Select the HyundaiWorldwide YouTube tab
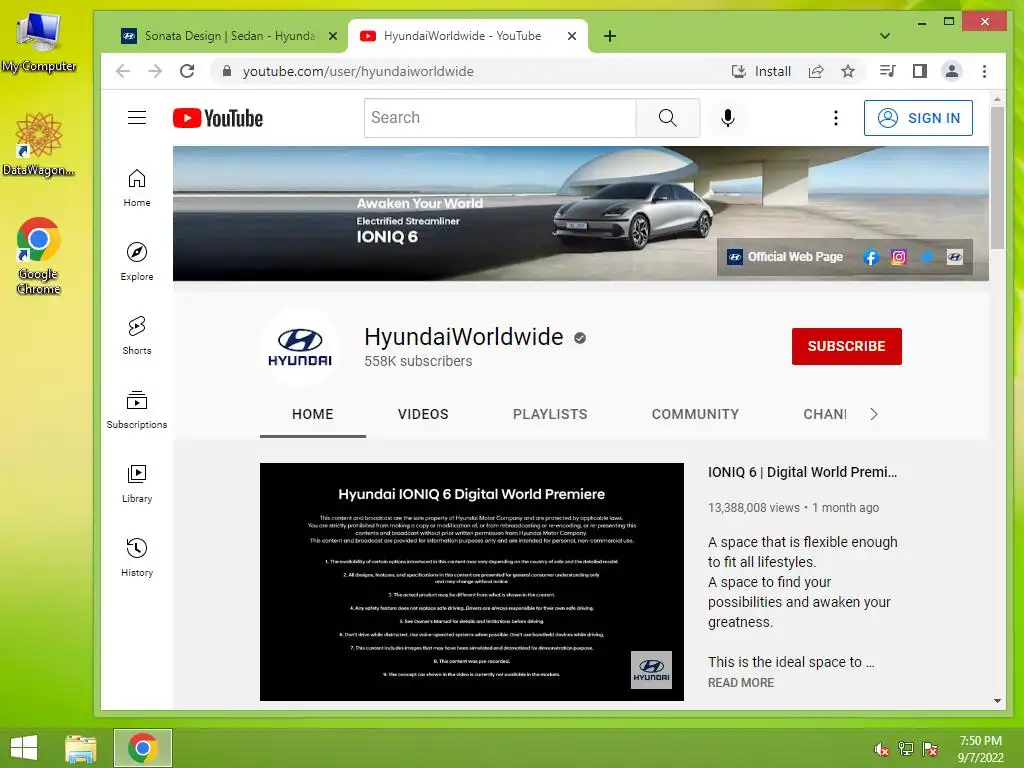The width and height of the screenshot is (1024, 768). [461, 36]
